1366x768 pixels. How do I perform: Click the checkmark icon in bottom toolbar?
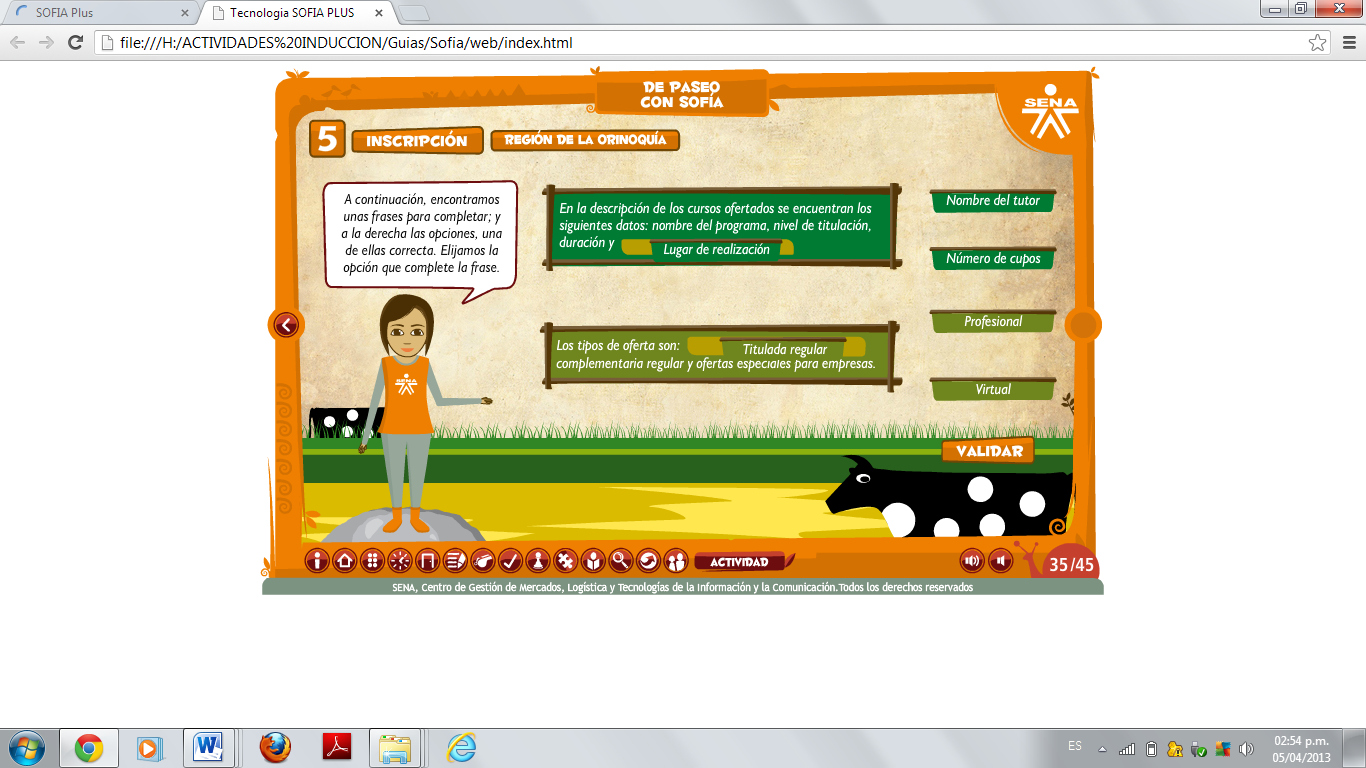pyautogui.click(x=510, y=561)
